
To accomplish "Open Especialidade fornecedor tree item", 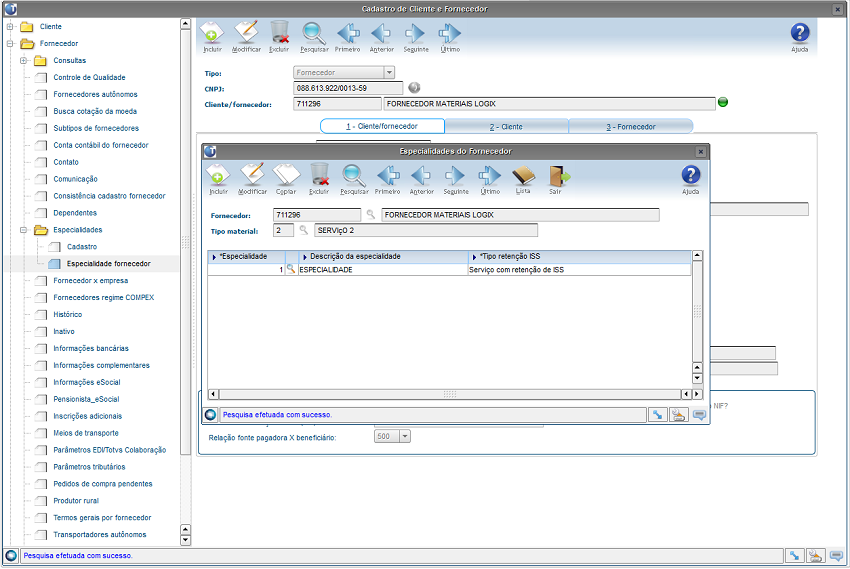I will [108, 264].
